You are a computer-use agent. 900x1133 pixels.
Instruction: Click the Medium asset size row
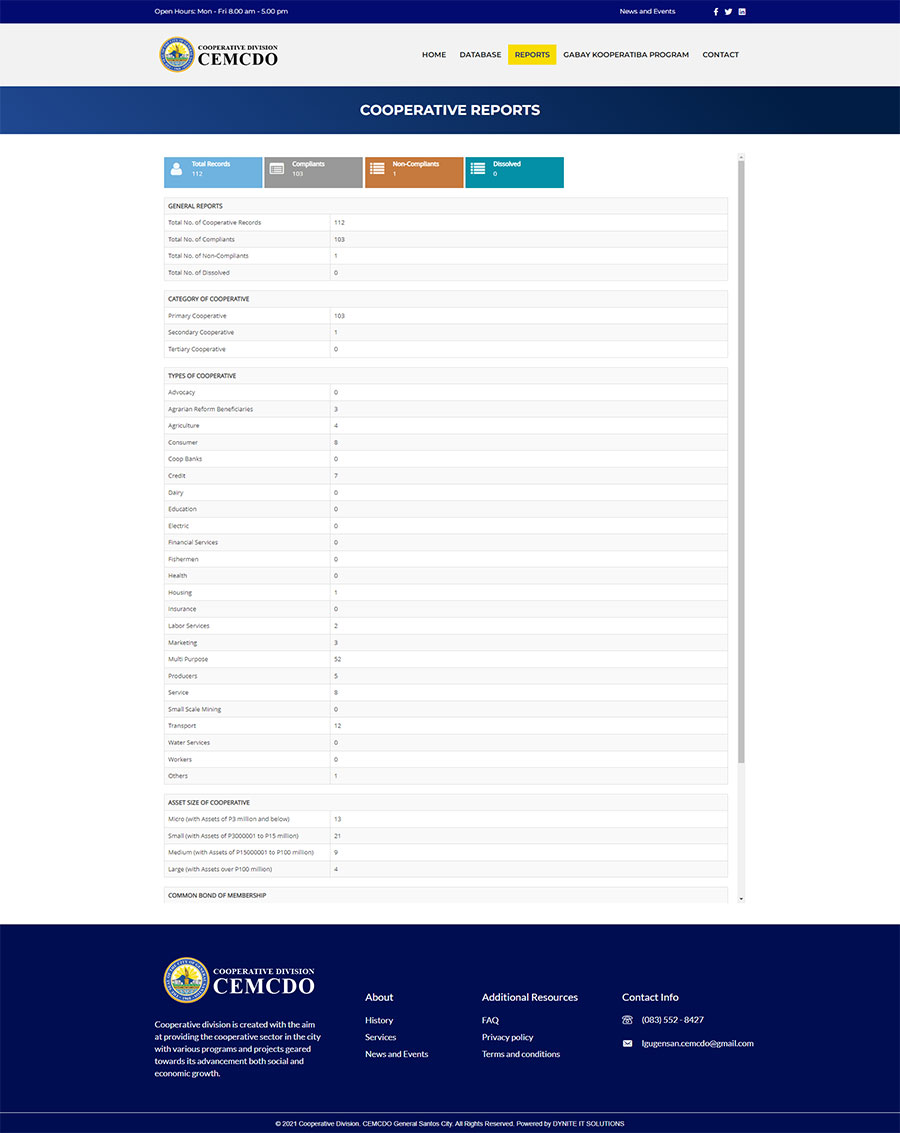(446, 853)
